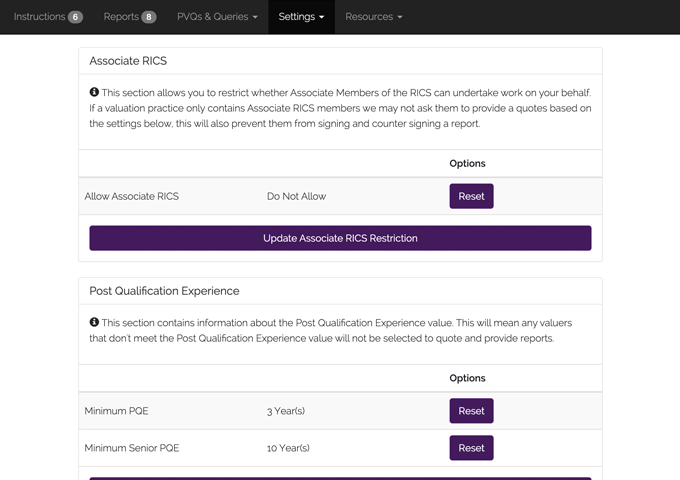Screen dimensions: 680x480
Task: Open the PVQs & Queries dropdown menu
Action: tap(217, 17)
